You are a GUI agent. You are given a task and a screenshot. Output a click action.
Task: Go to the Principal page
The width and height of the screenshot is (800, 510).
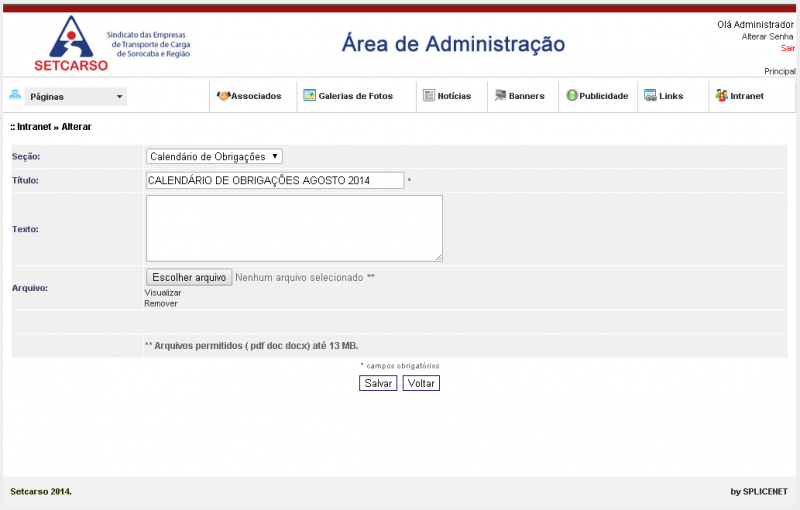pyautogui.click(x=780, y=71)
